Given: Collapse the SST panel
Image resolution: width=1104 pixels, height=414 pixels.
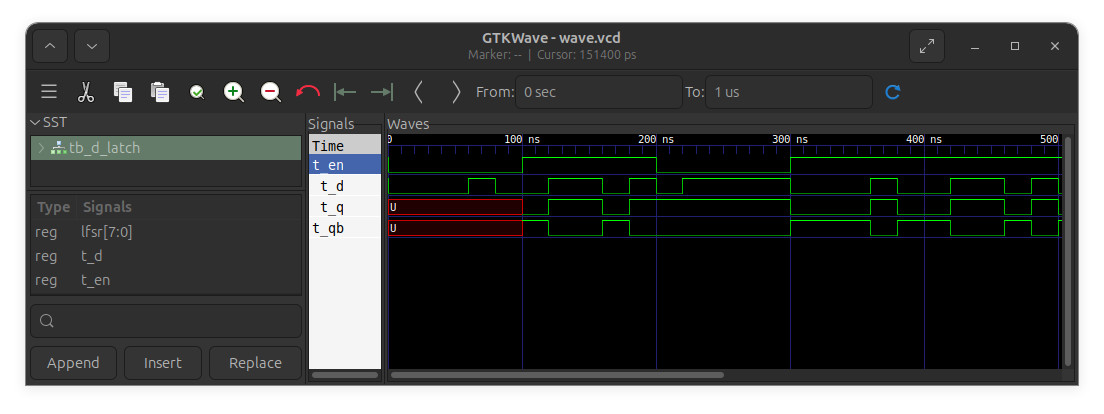Looking at the screenshot, I should pyautogui.click(x=35, y=122).
